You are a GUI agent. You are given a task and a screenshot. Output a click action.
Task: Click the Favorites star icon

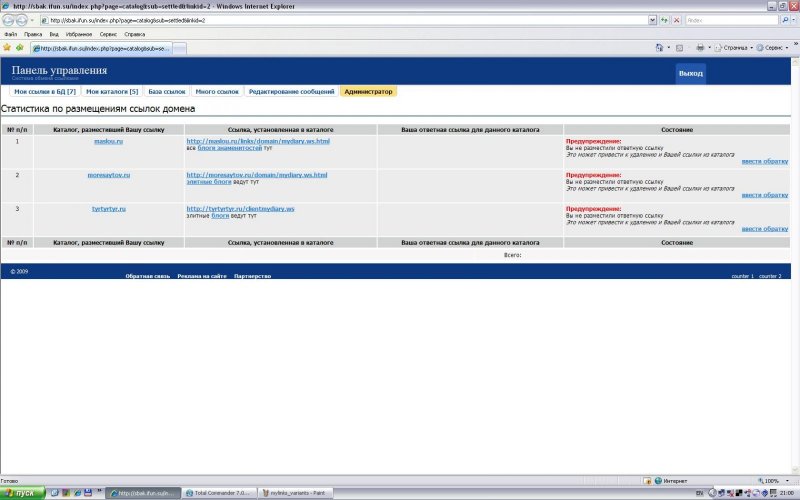pos(7,47)
